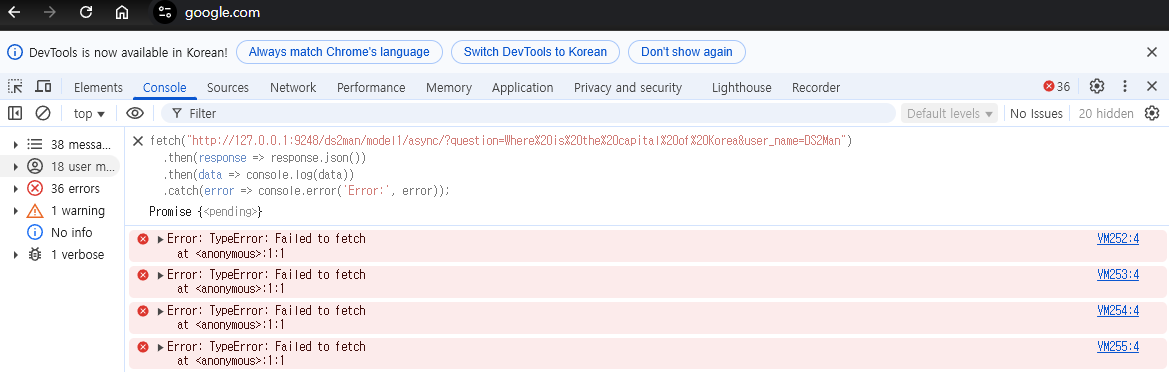Screen dimensions: 1169x372
Task: Toggle live expression eye icon
Action: click(x=135, y=113)
